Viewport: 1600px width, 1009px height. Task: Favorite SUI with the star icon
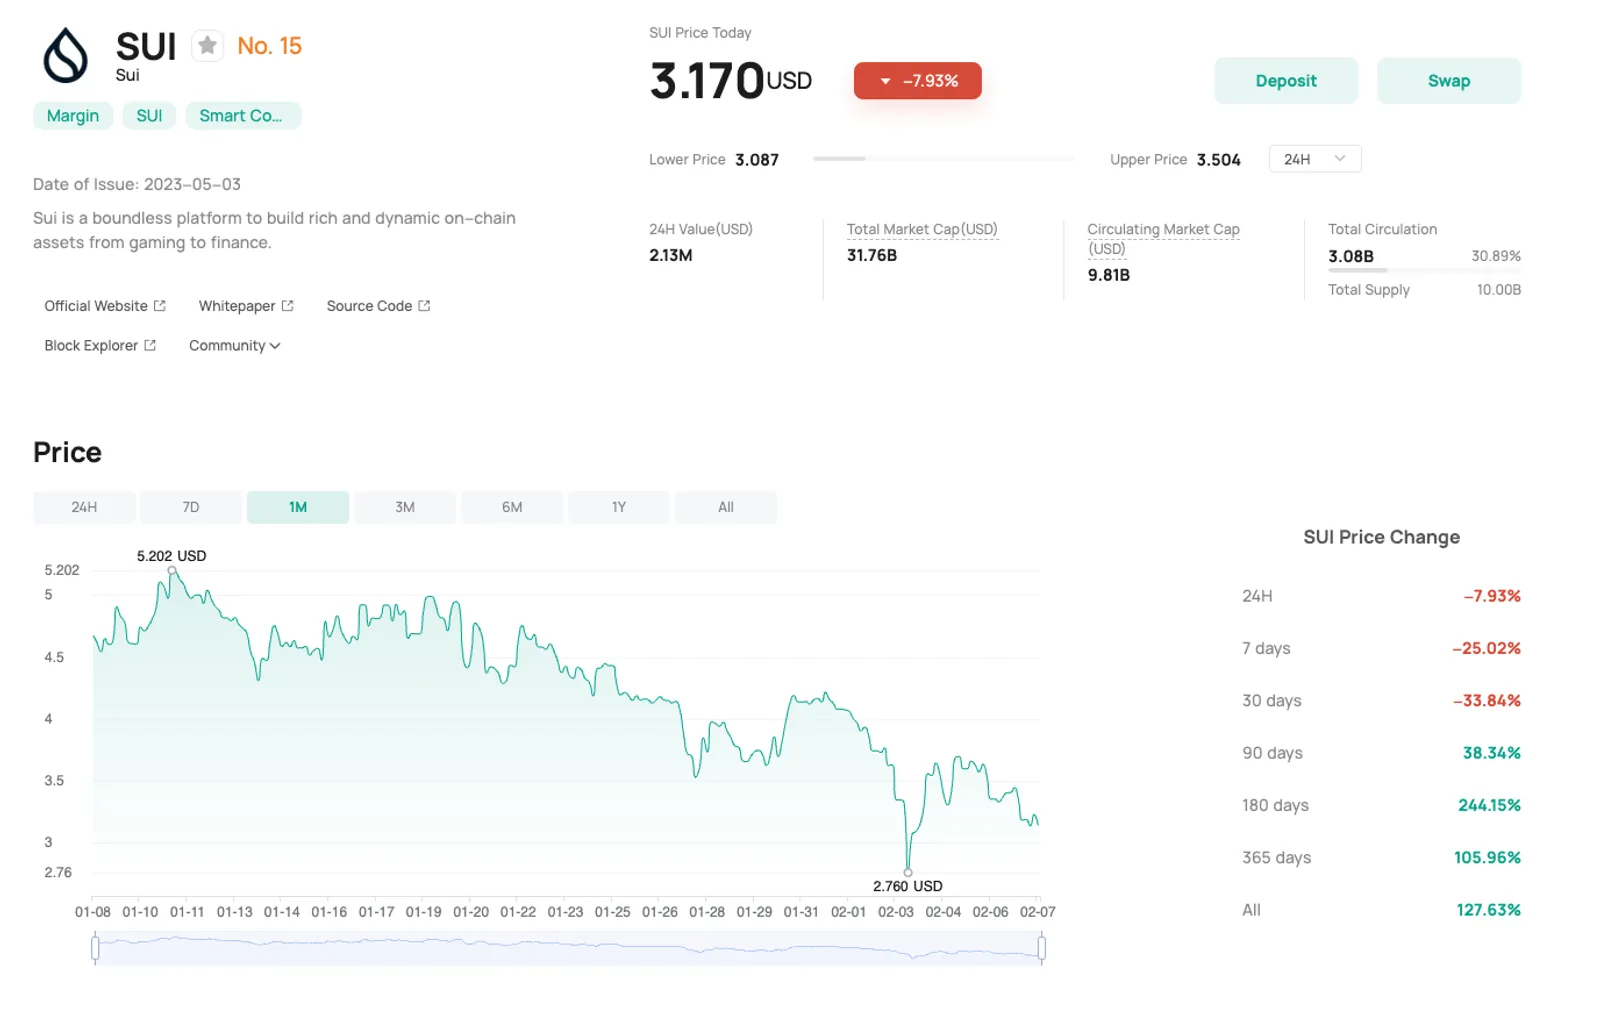click(x=207, y=45)
